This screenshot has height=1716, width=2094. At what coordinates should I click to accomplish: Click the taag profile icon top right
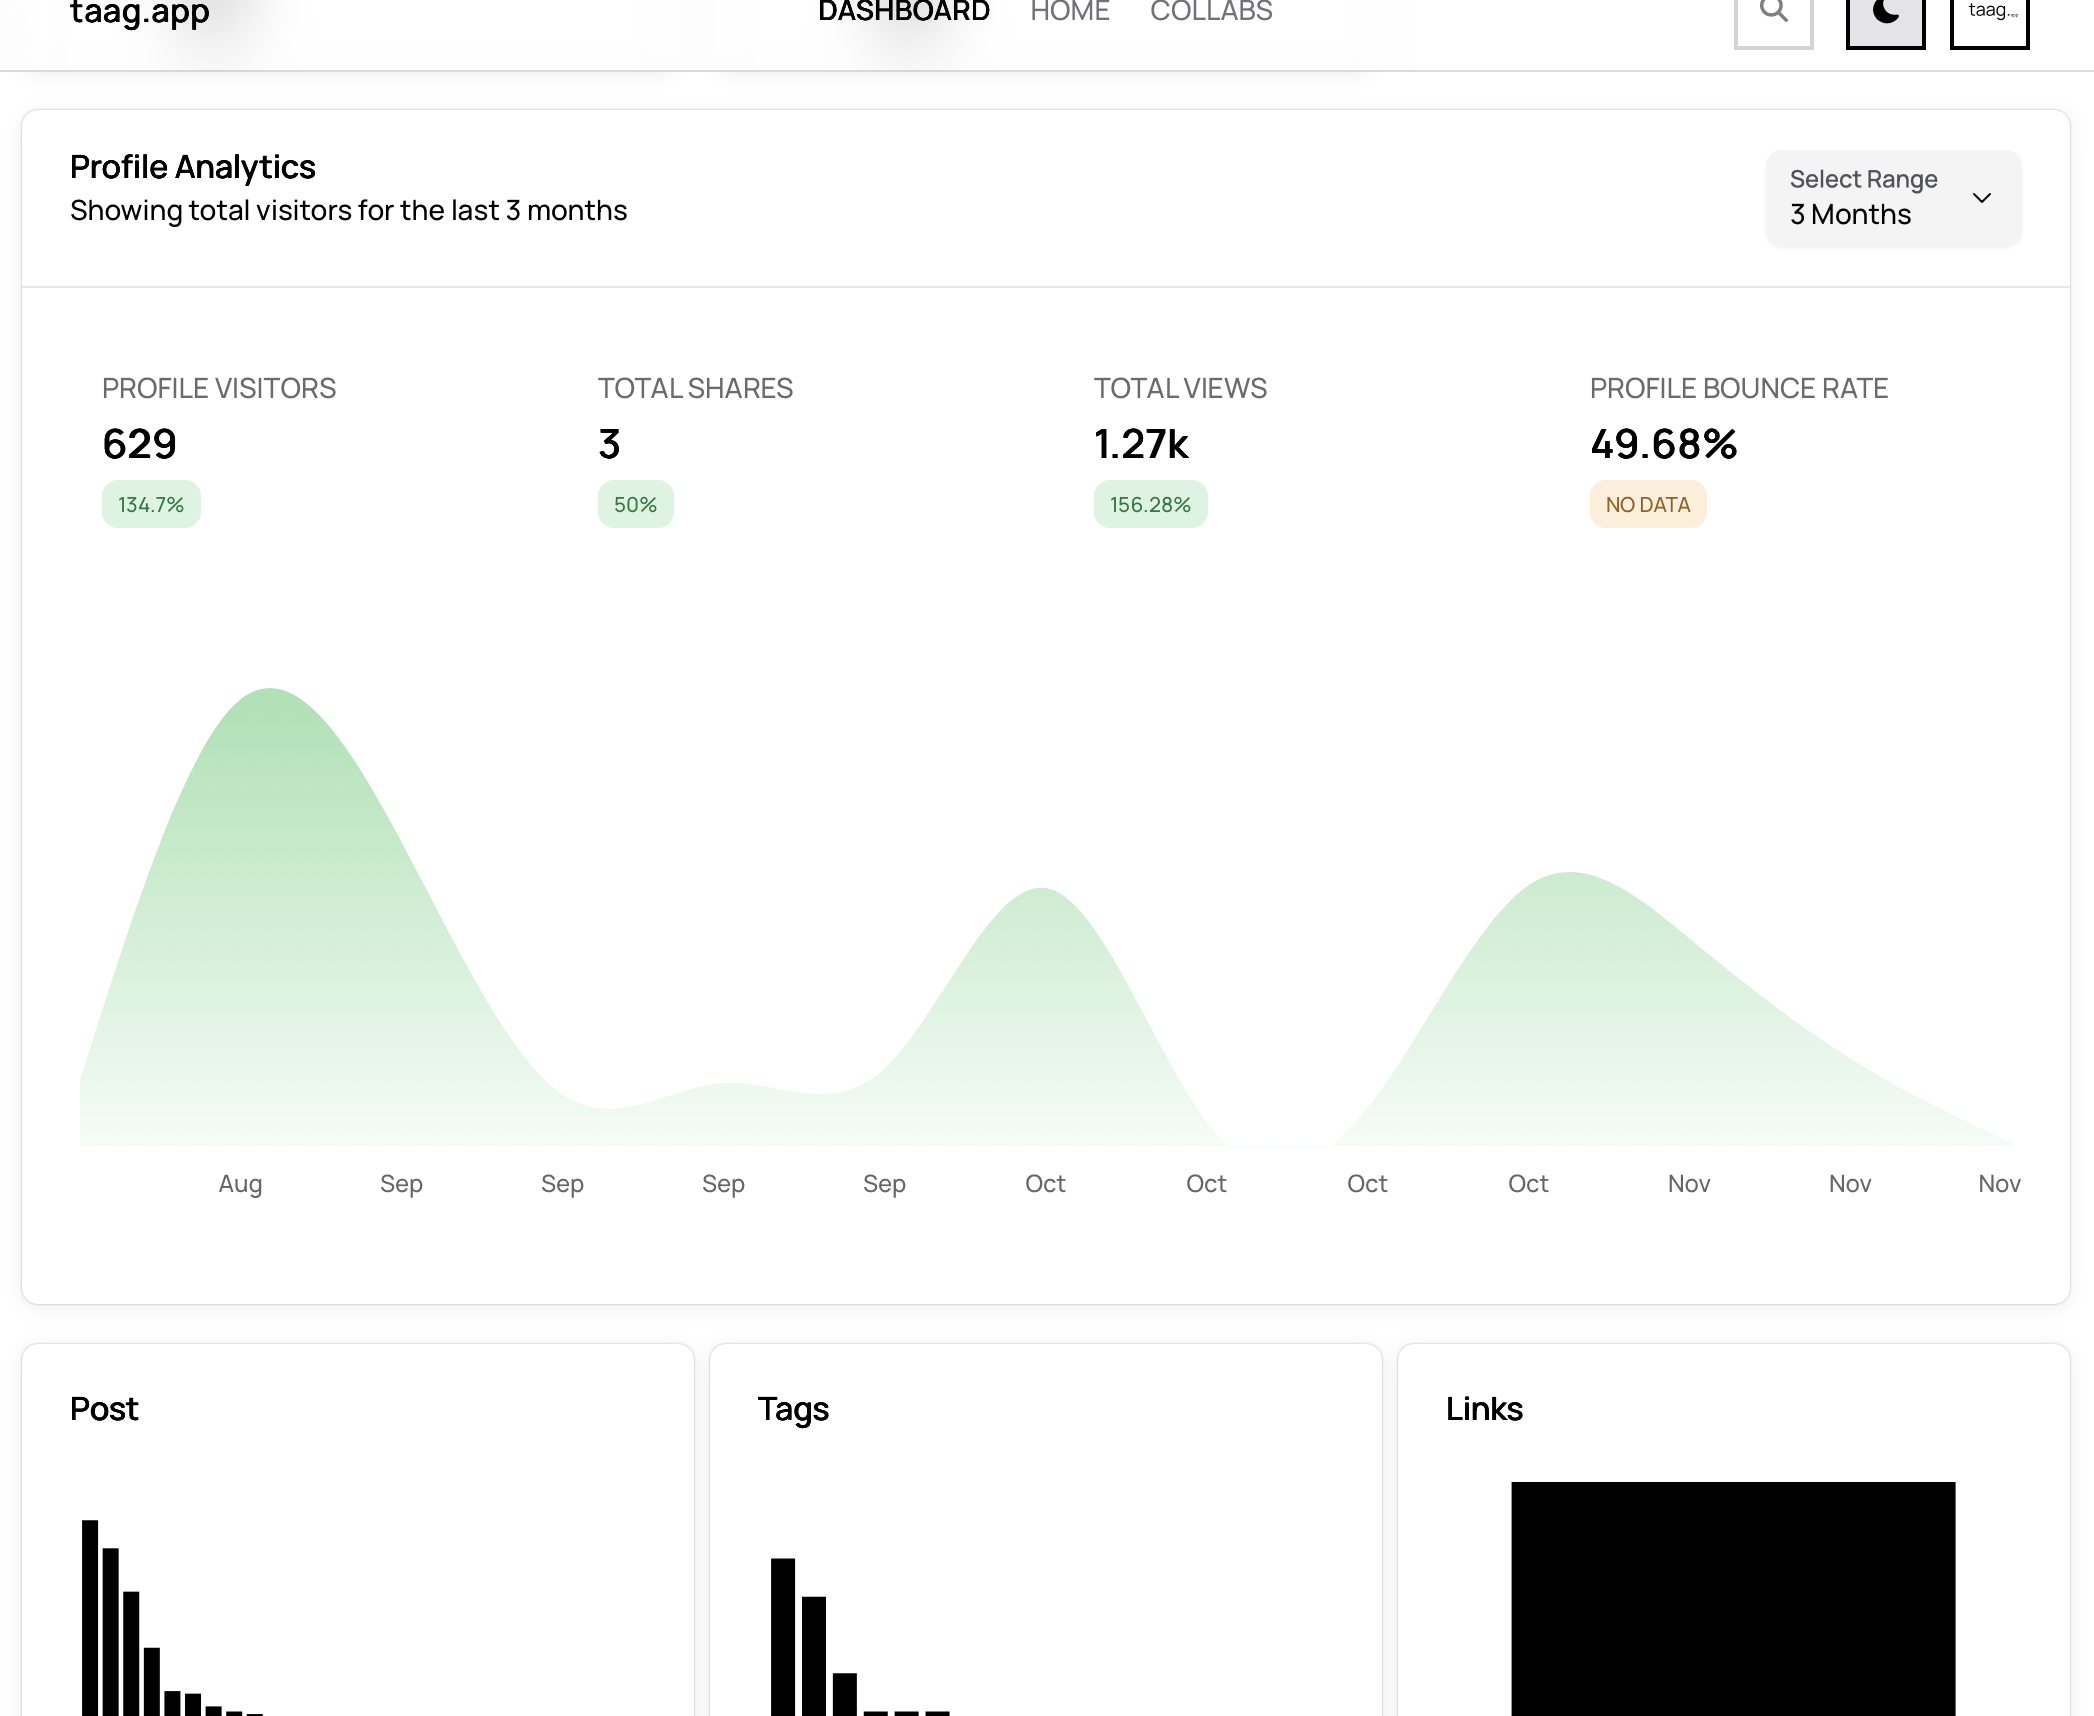[1988, 18]
